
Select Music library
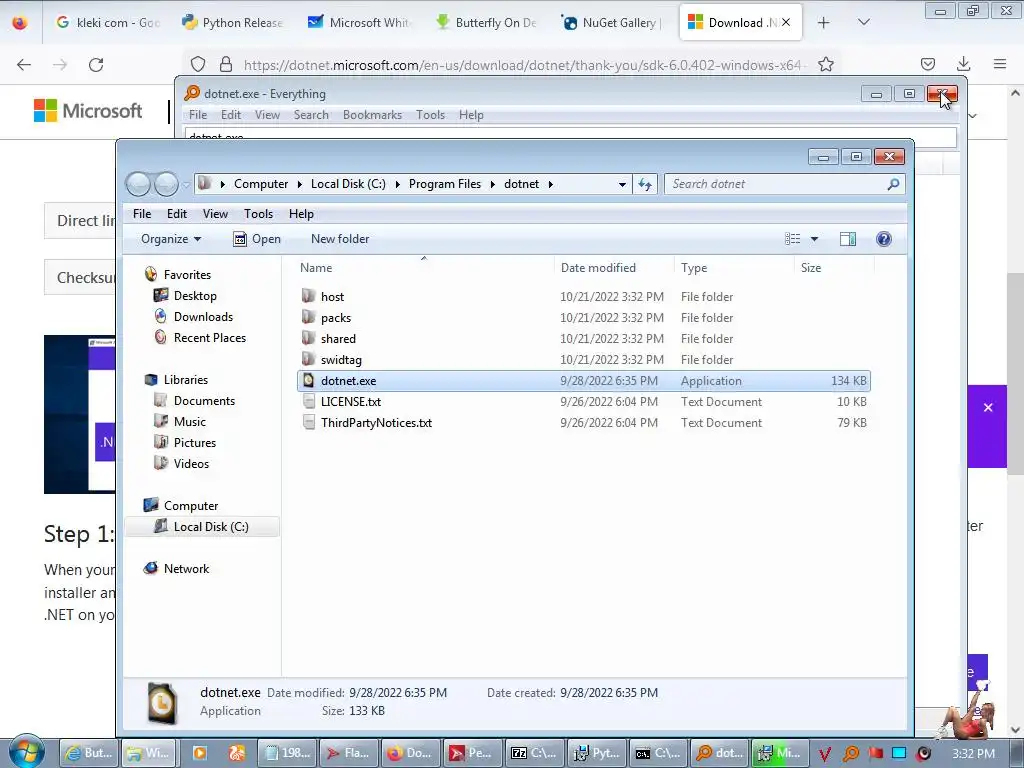click(x=189, y=421)
